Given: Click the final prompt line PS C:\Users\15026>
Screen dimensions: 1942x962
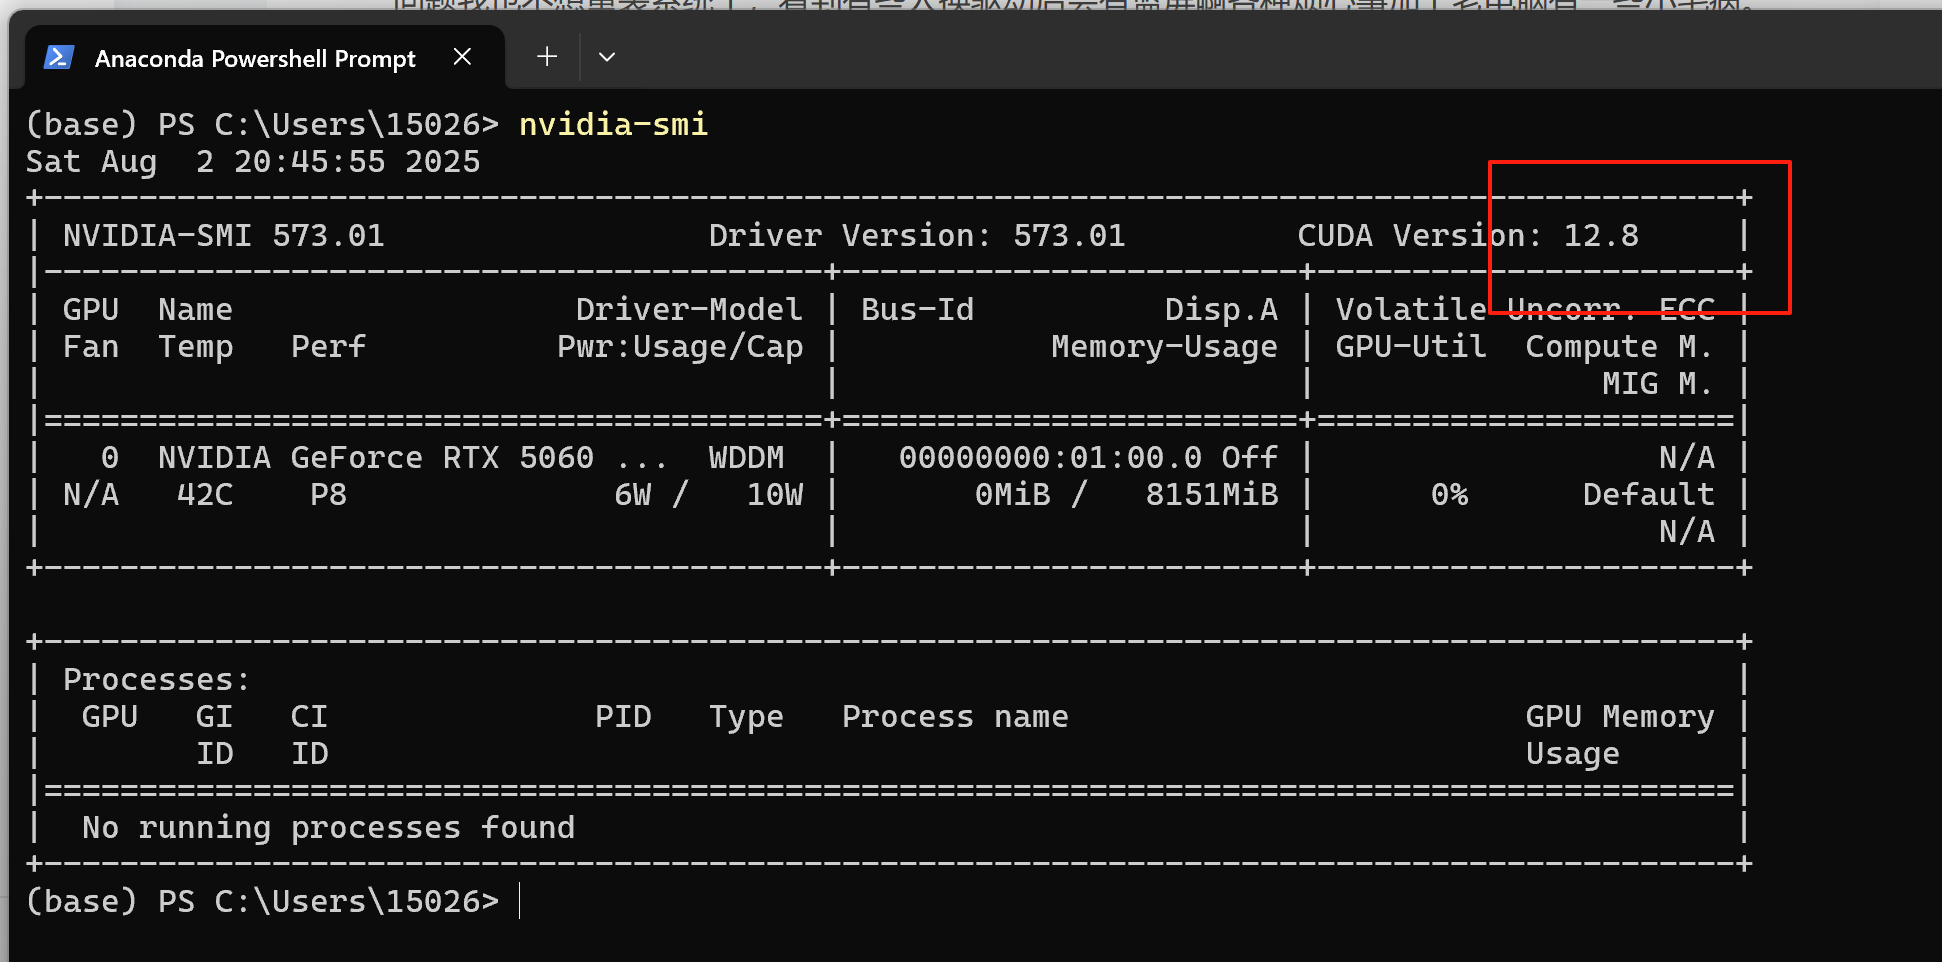Looking at the screenshot, I should (x=262, y=901).
